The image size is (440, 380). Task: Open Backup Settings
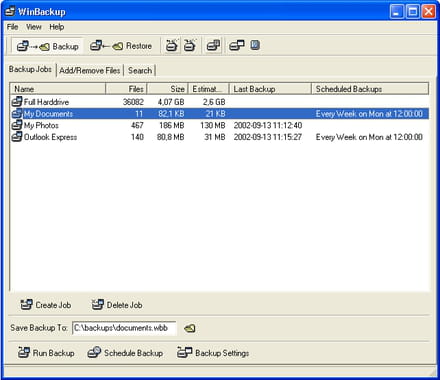(213, 353)
